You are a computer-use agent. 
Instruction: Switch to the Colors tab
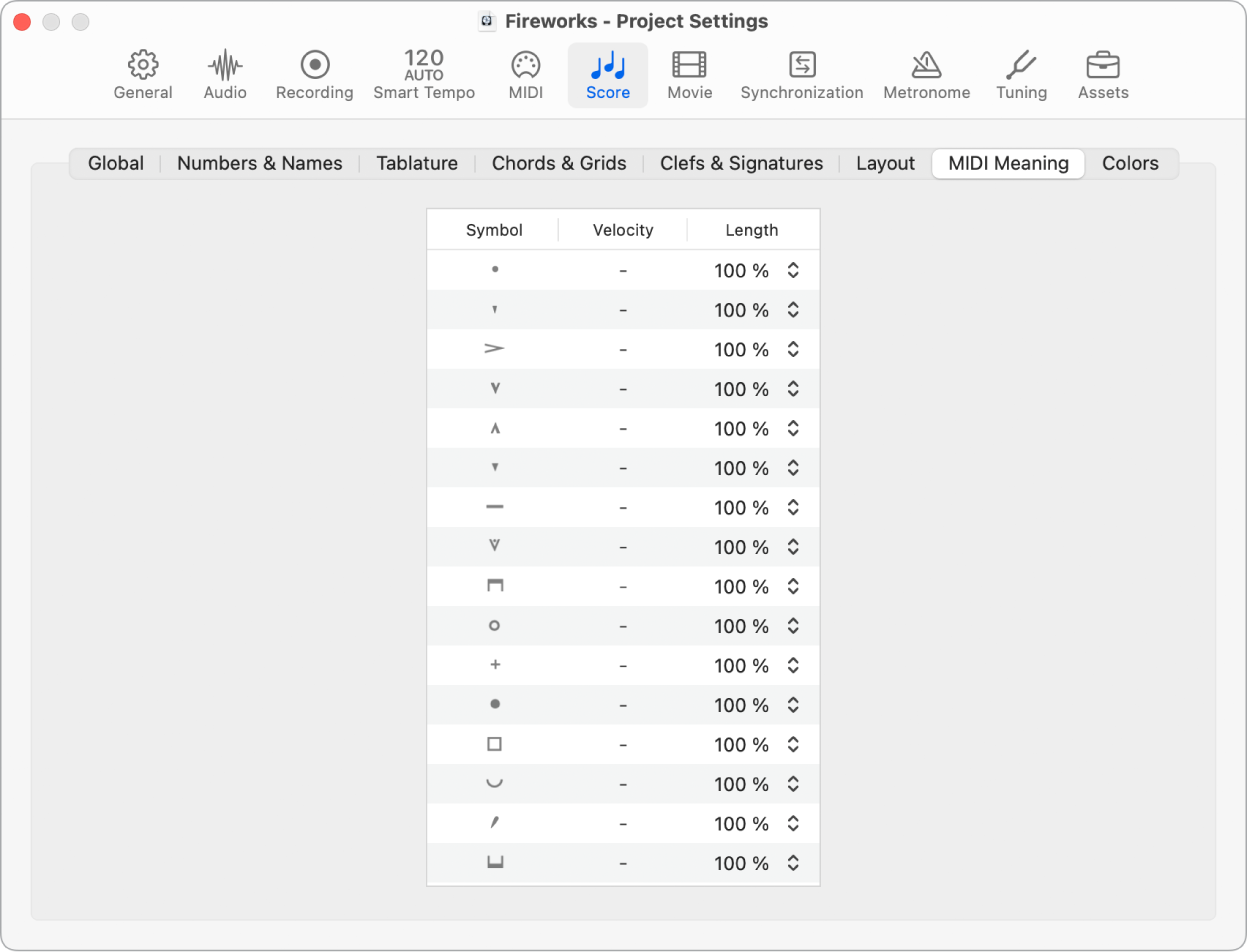tap(1130, 163)
